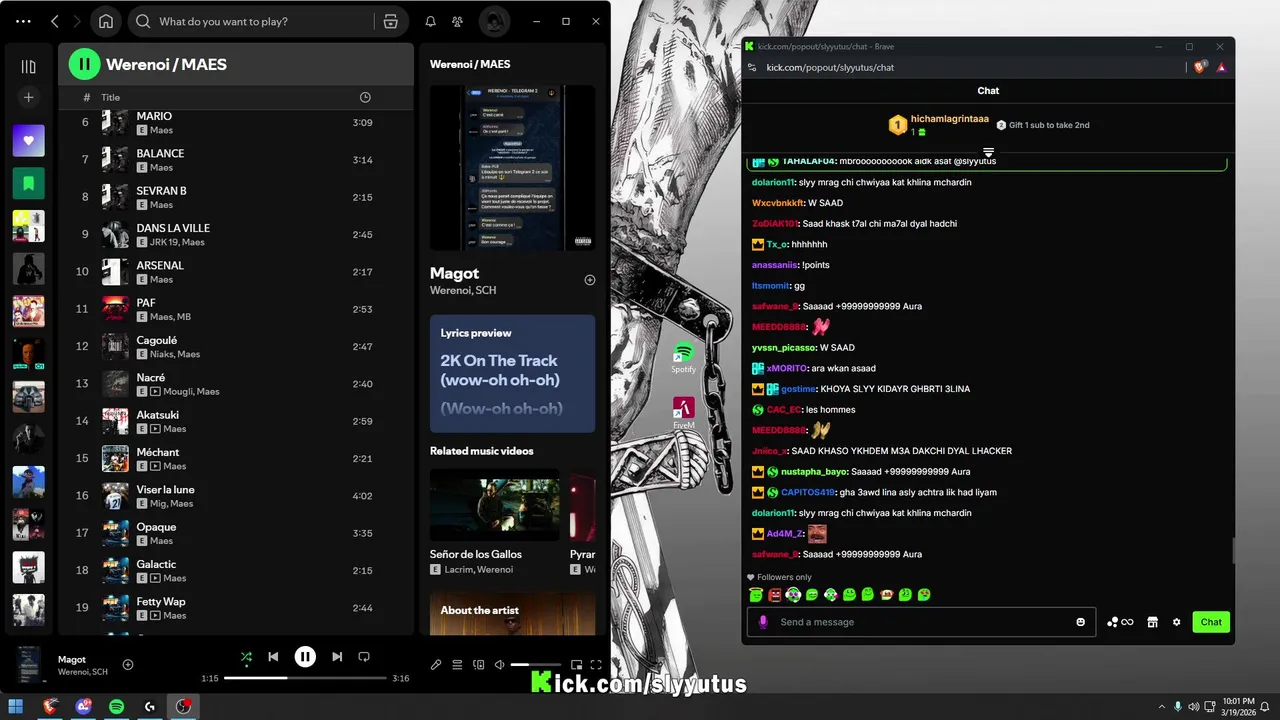1280x720 pixels.
Task: Go forward with Spotify's right arrow
Action: click(x=77, y=21)
